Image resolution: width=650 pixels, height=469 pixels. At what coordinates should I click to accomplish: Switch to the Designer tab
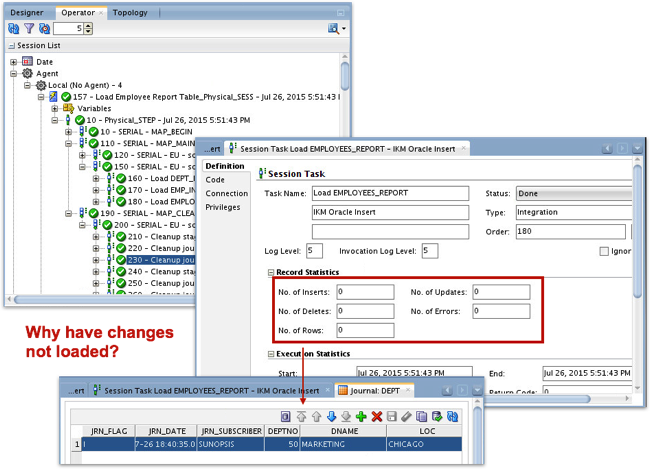click(27, 12)
